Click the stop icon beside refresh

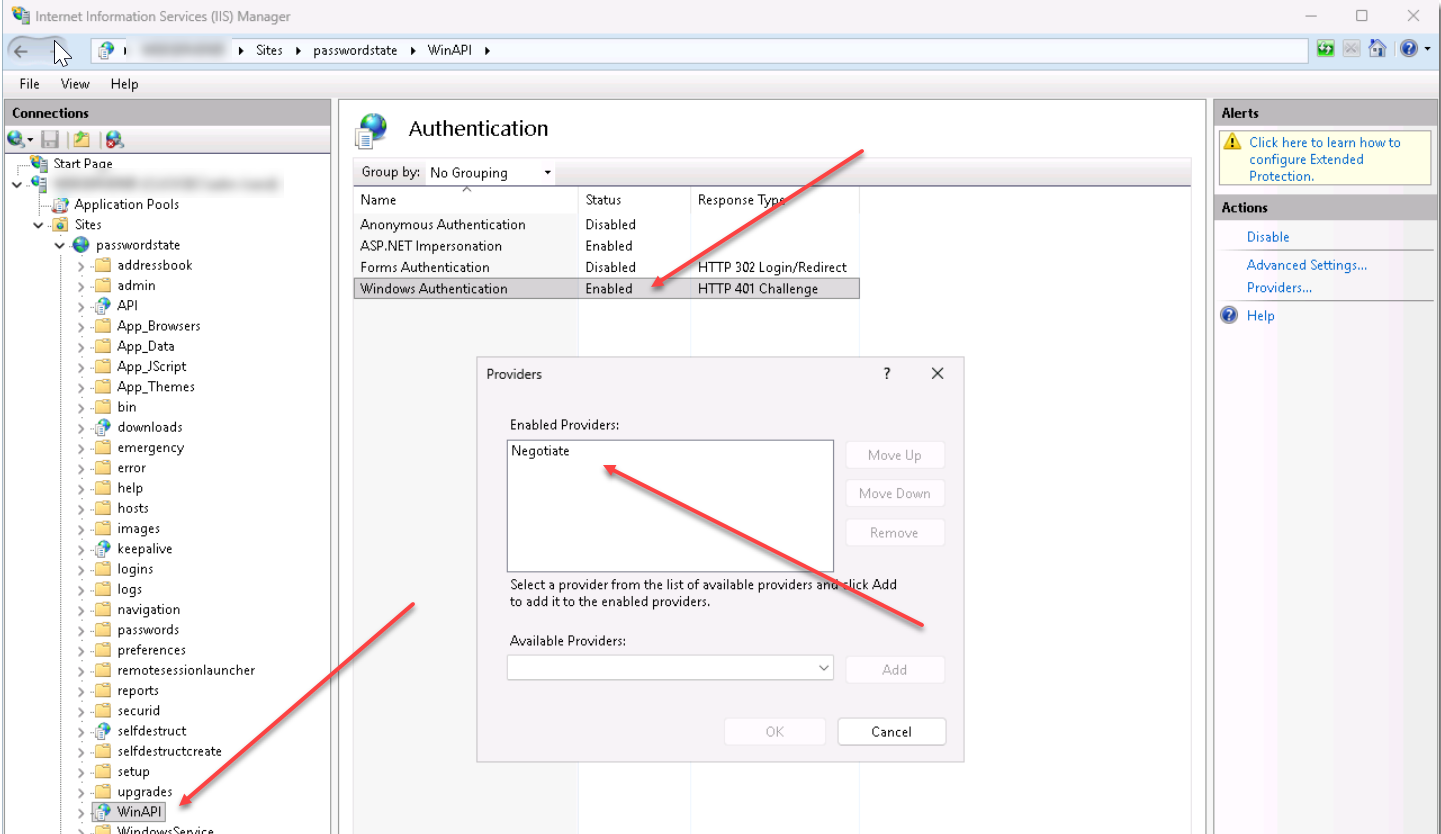coord(1352,48)
